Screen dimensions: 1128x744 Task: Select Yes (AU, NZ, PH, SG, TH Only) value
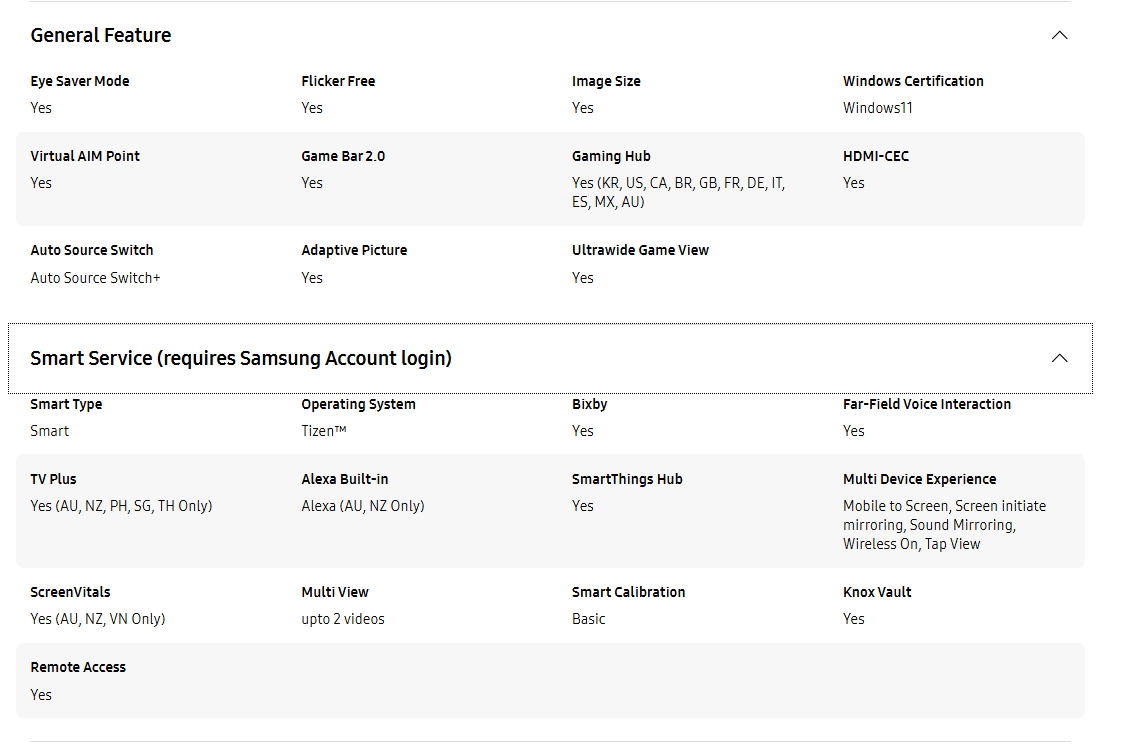pos(121,506)
